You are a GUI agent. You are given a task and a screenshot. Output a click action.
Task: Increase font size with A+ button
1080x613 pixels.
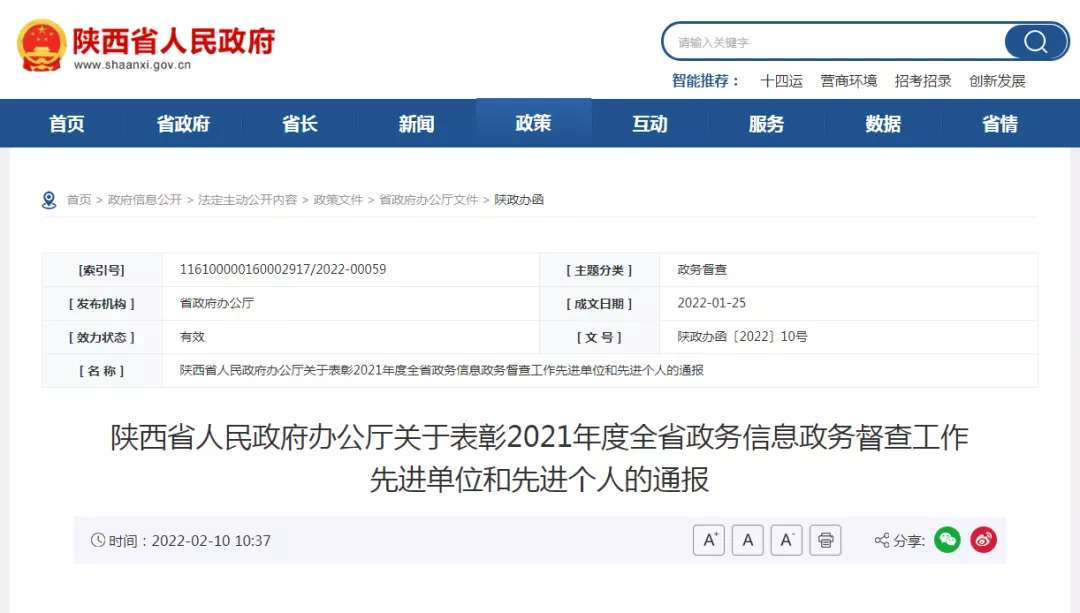coord(709,540)
